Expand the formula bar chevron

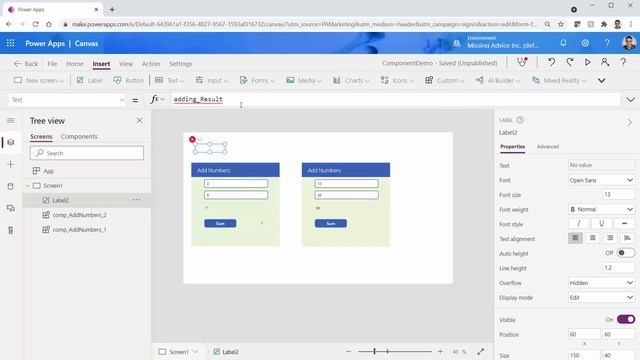click(630, 100)
